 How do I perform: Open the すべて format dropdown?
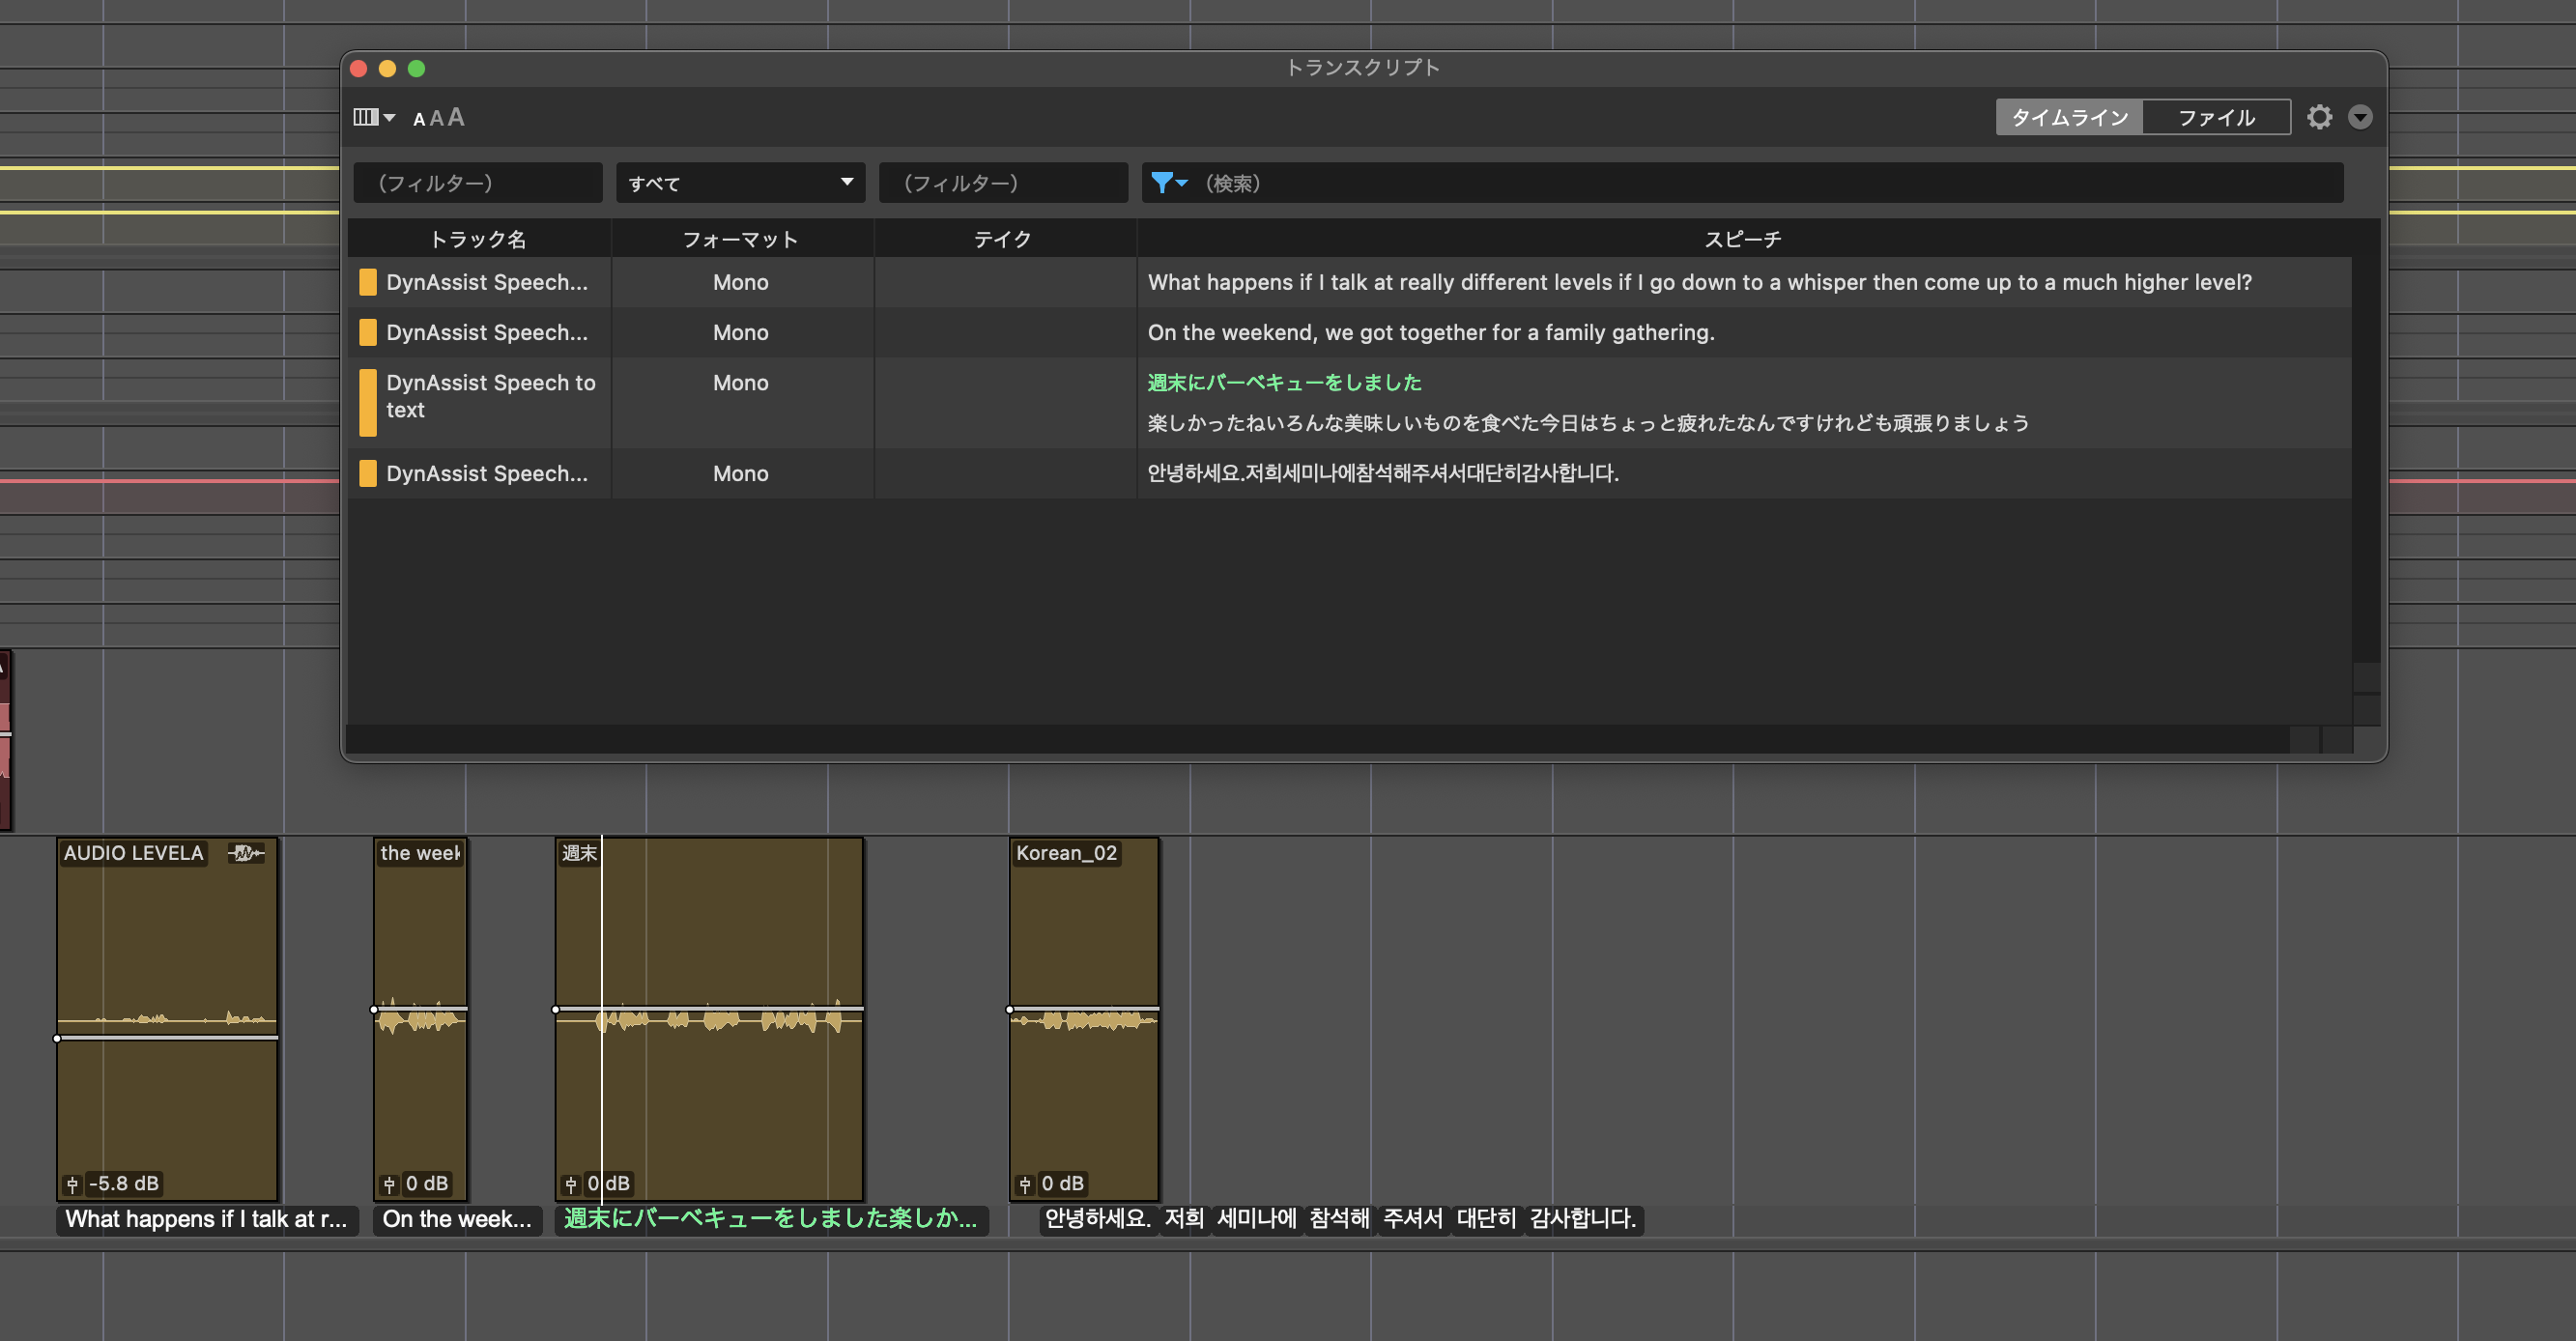click(740, 183)
